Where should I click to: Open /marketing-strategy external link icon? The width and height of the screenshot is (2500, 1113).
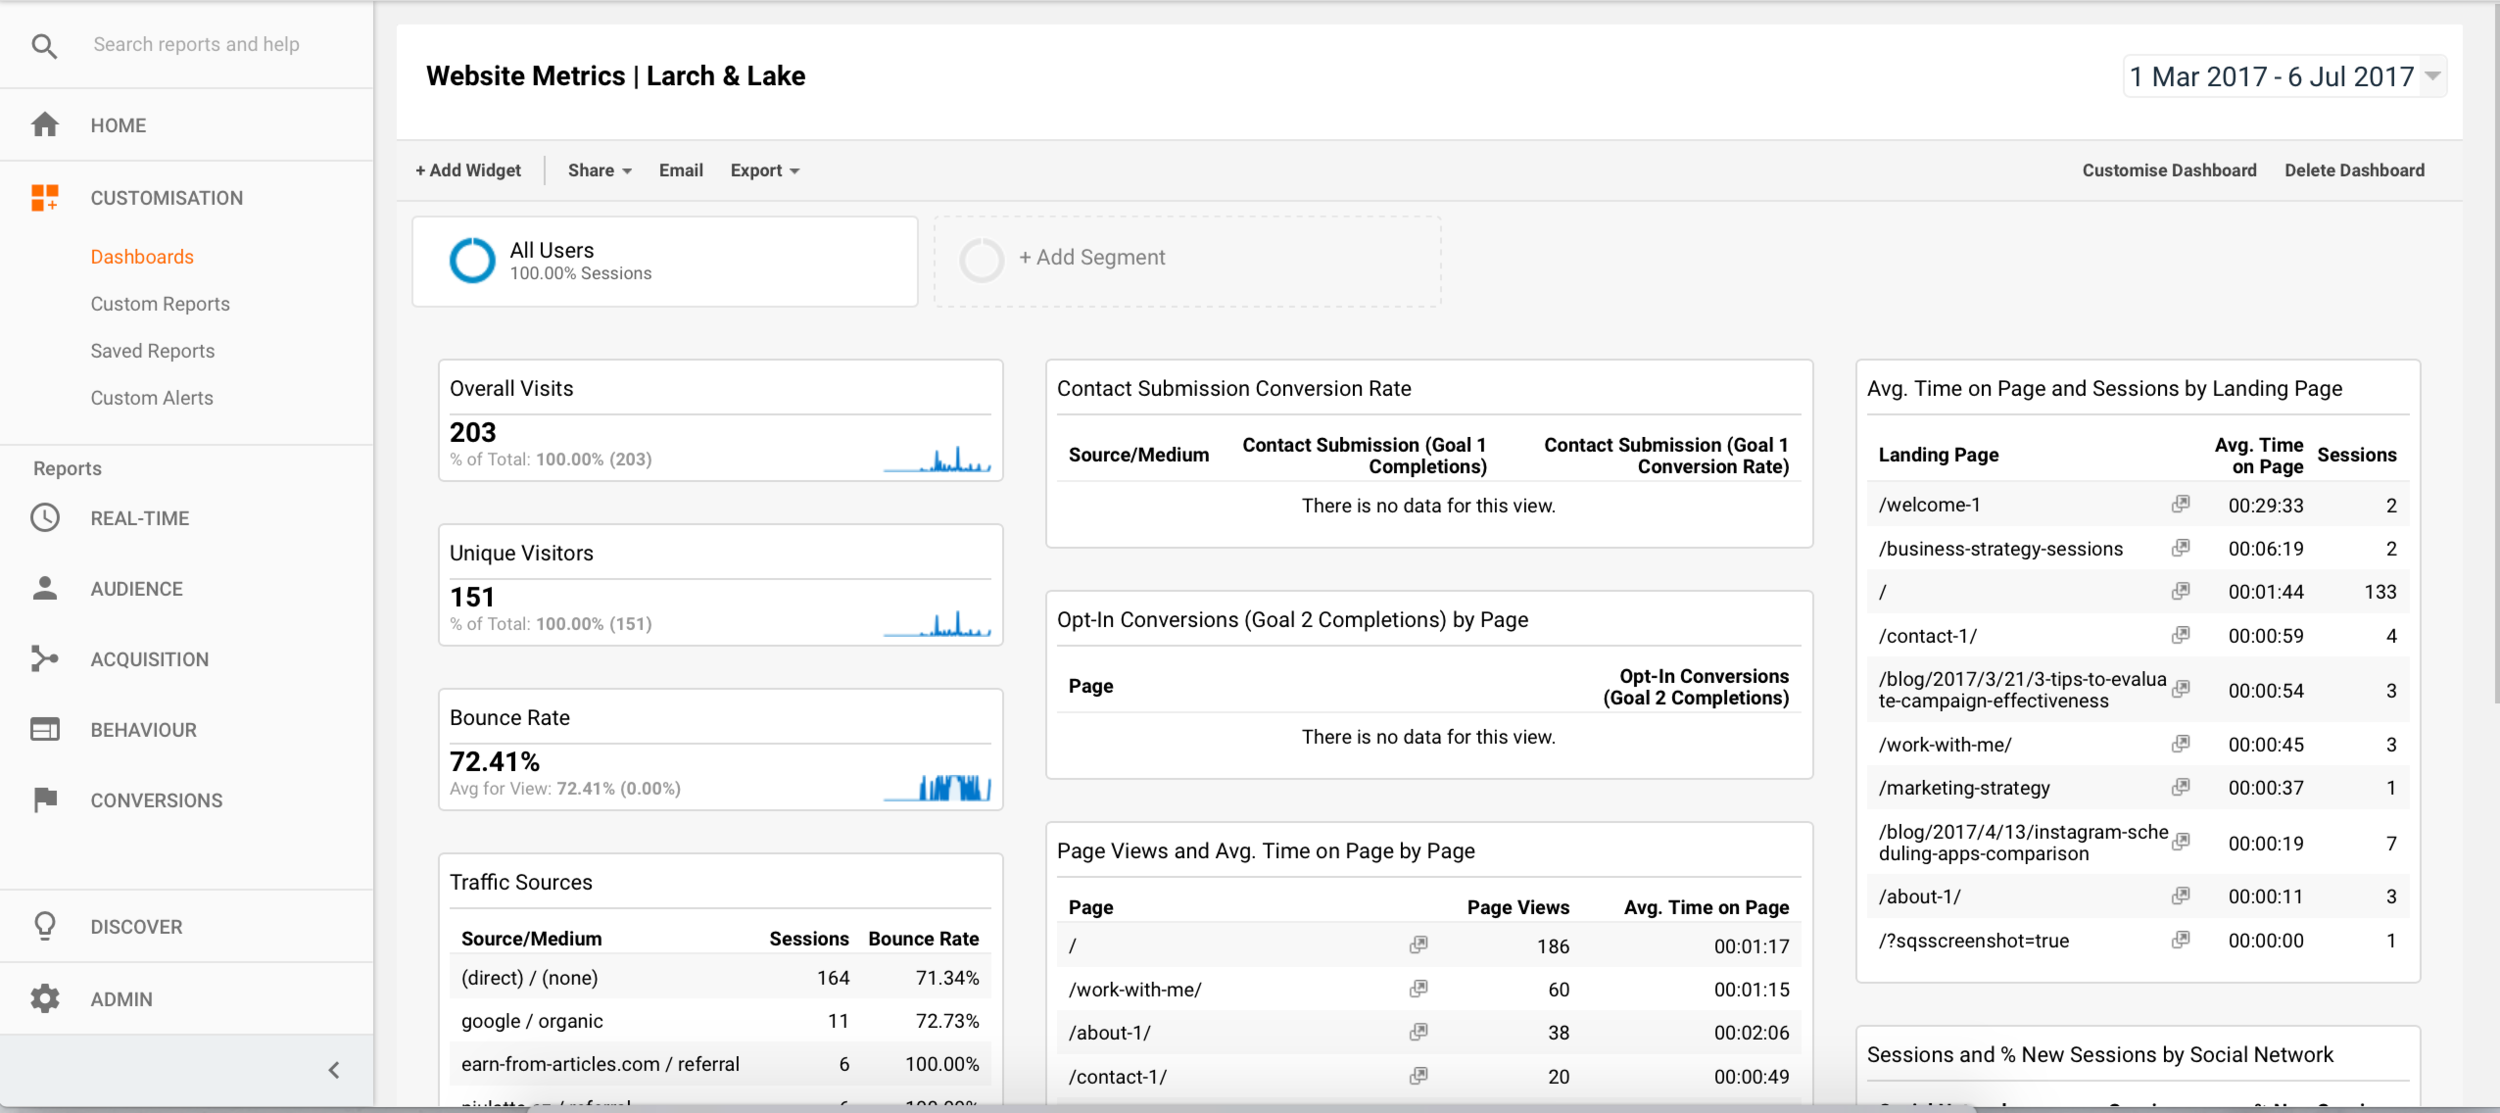click(2181, 787)
